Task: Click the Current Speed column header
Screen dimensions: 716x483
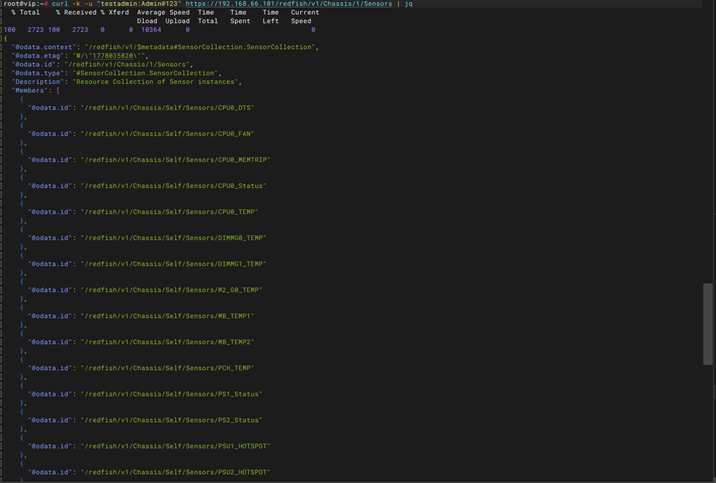Action: (x=305, y=16)
